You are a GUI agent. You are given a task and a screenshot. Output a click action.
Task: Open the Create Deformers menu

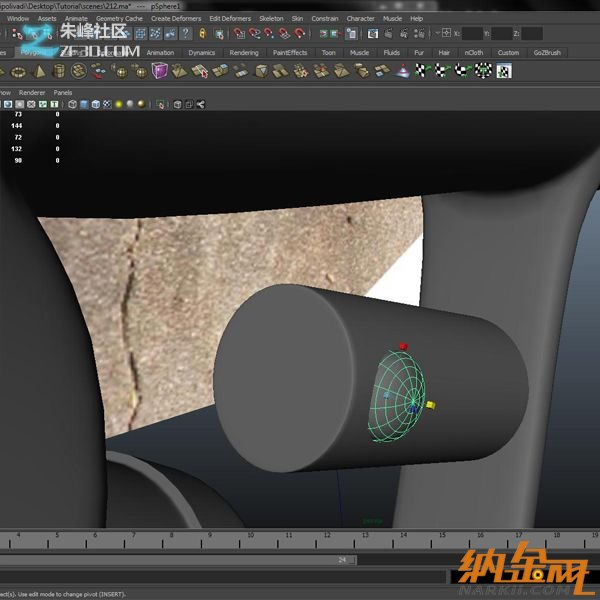pos(176,18)
